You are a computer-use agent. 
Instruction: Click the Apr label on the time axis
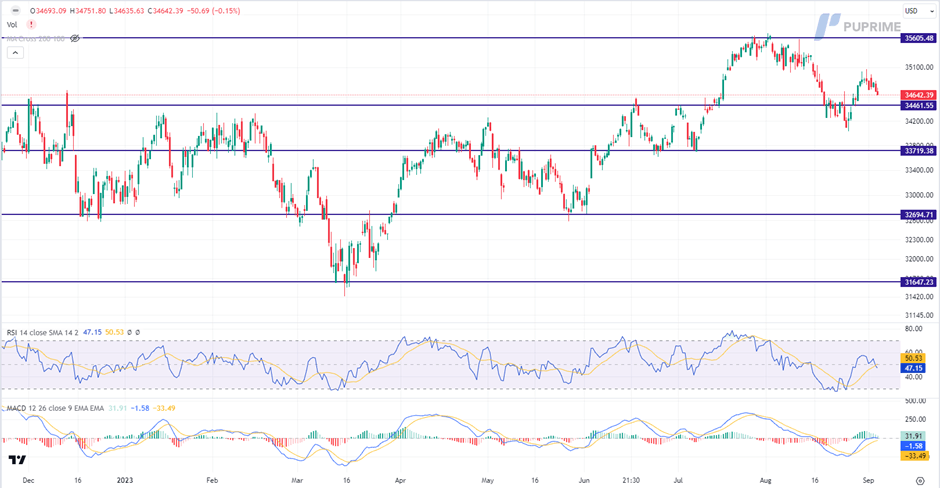point(400,480)
